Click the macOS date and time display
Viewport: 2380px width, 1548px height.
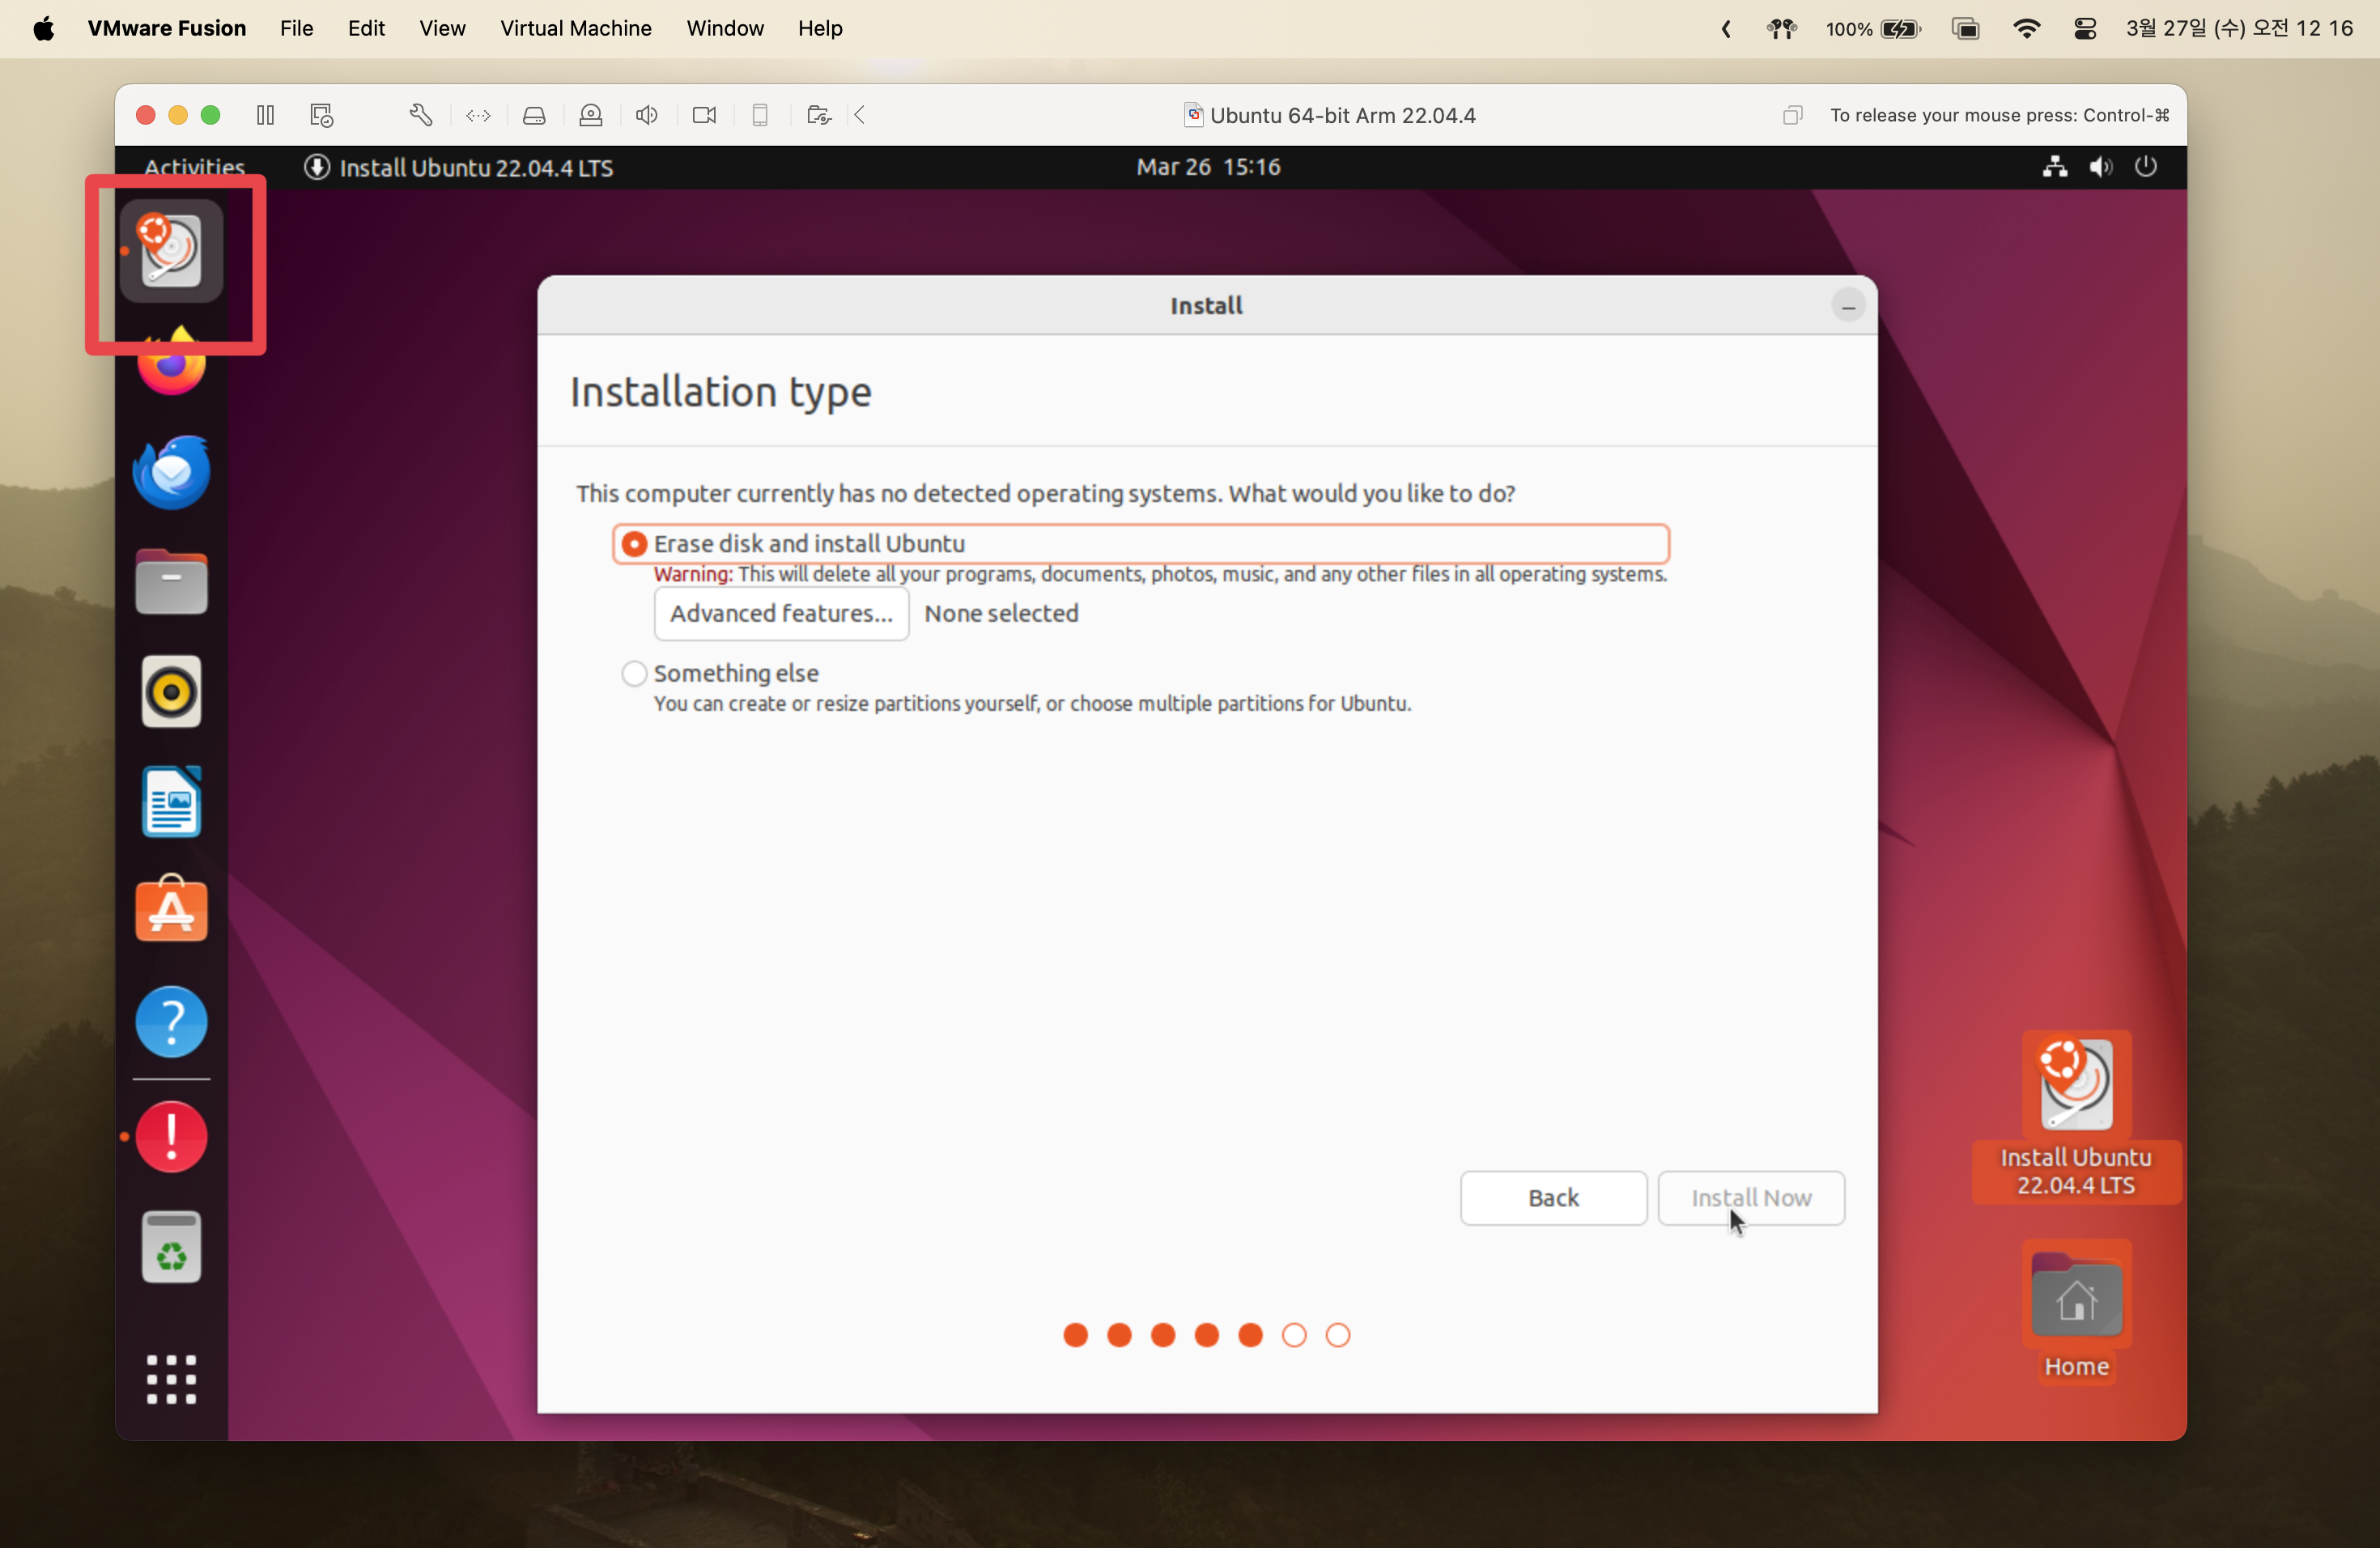click(x=2239, y=28)
